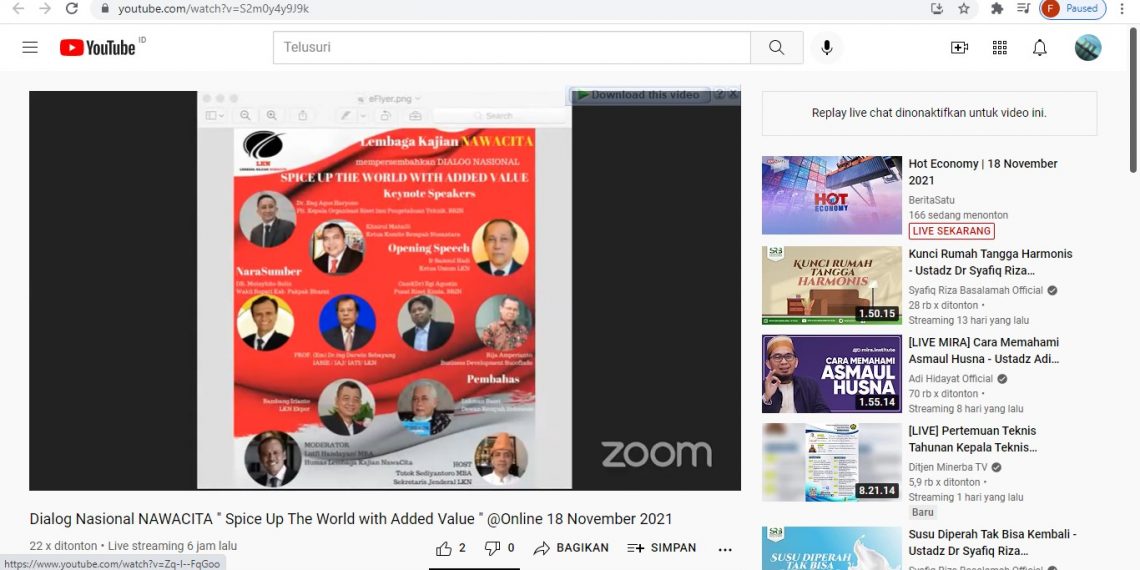Open Hot Economy 18 November 2021 title
This screenshot has height=570, width=1140.
coord(983,172)
